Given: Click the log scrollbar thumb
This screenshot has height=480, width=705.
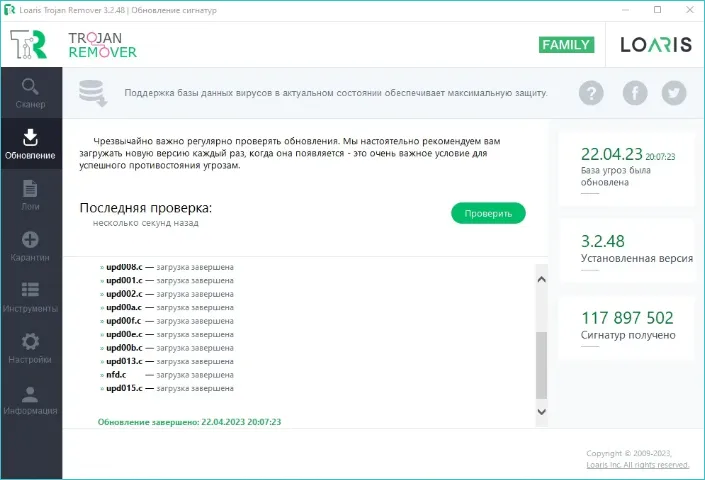Looking at the screenshot, I should click(x=542, y=365).
